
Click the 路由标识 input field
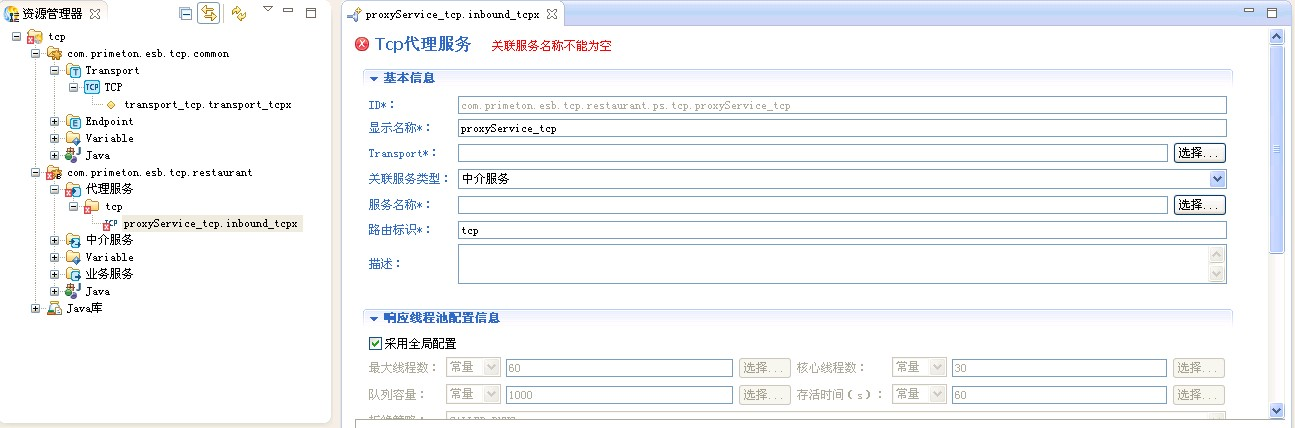tap(842, 230)
